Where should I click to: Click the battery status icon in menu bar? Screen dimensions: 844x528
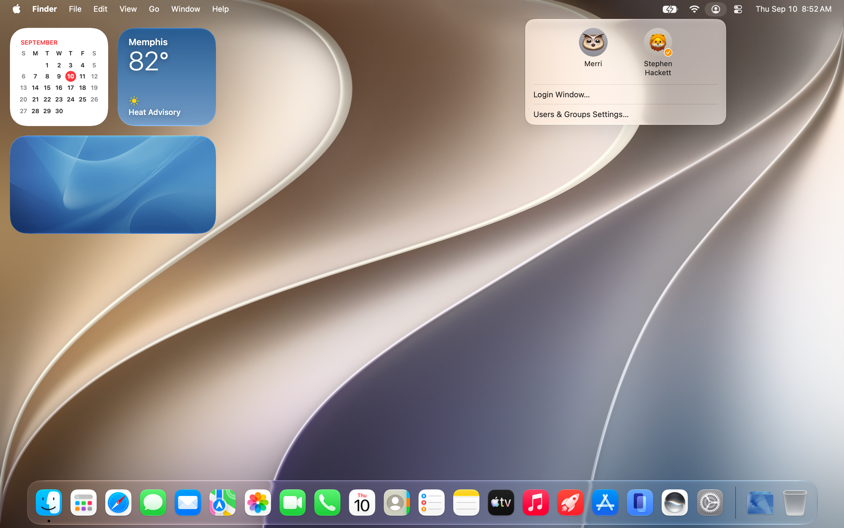click(x=670, y=9)
